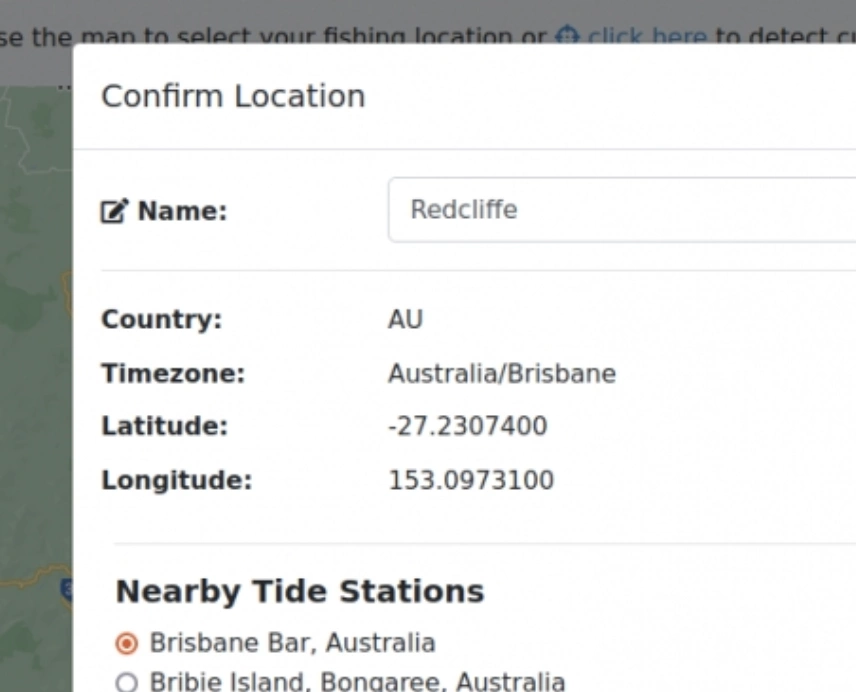The height and width of the screenshot is (692, 856).
Task: Select the Brisbane Bar, Australia radio button
Action: pyautogui.click(x=127, y=642)
